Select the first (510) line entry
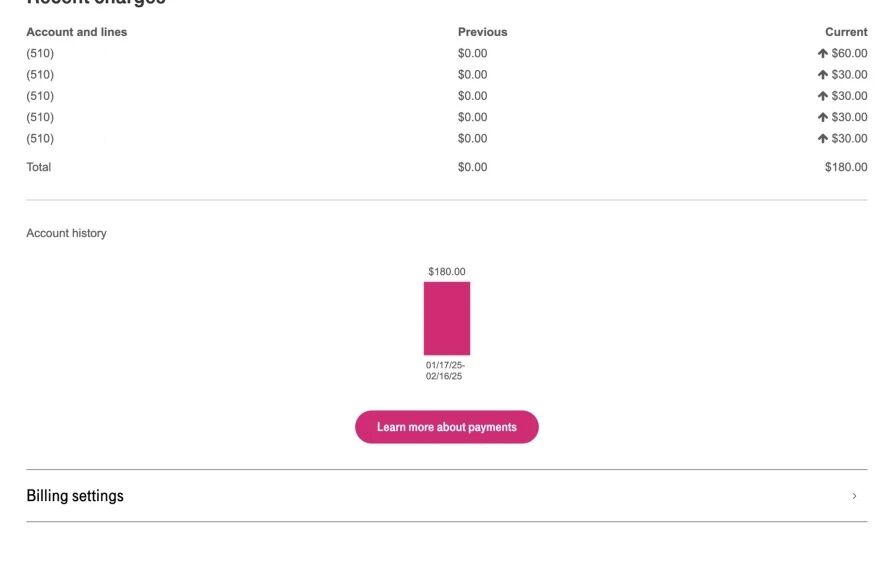Image resolution: width=885 pixels, height=579 pixels. tap(40, 54)
